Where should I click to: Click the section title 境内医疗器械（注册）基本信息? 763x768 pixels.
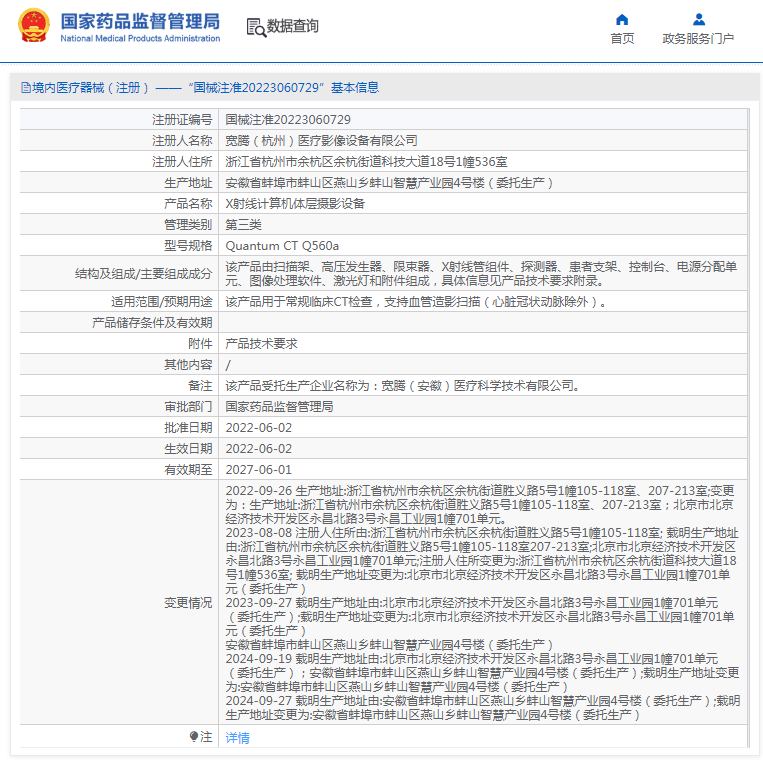205,88
